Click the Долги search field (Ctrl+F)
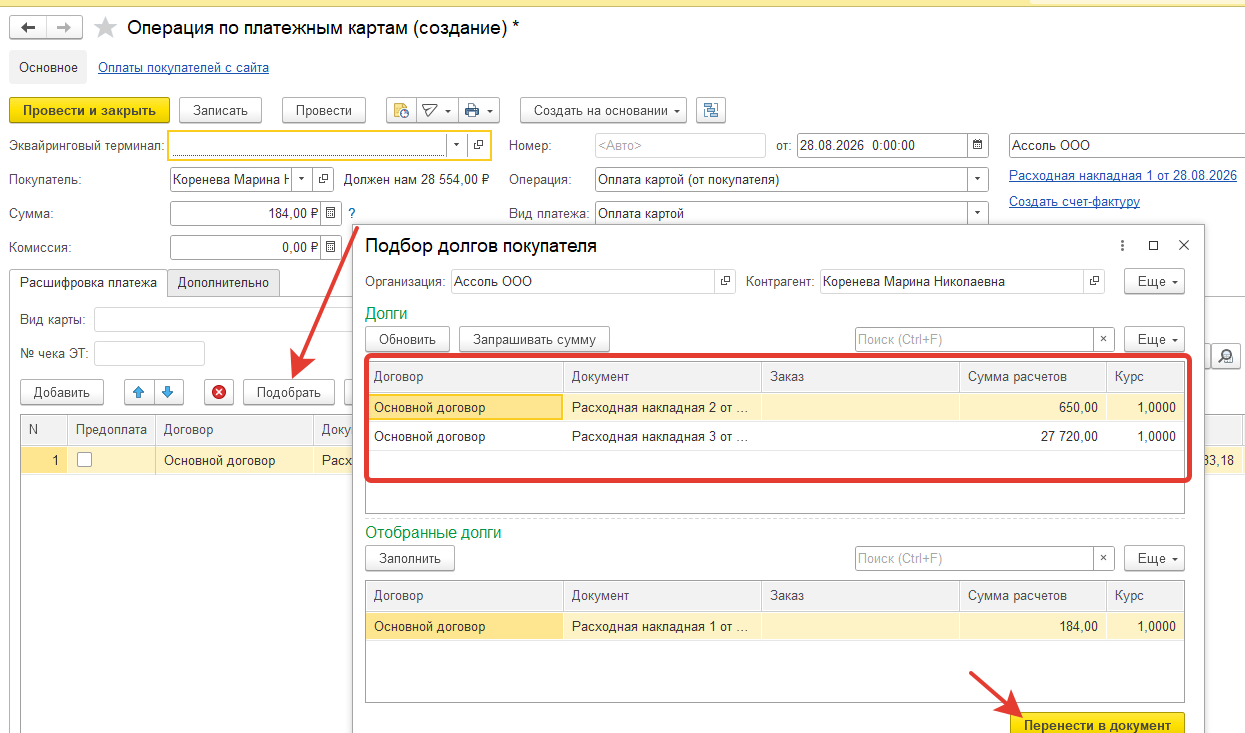The image size is (1245, 733). tap(974, 339)
